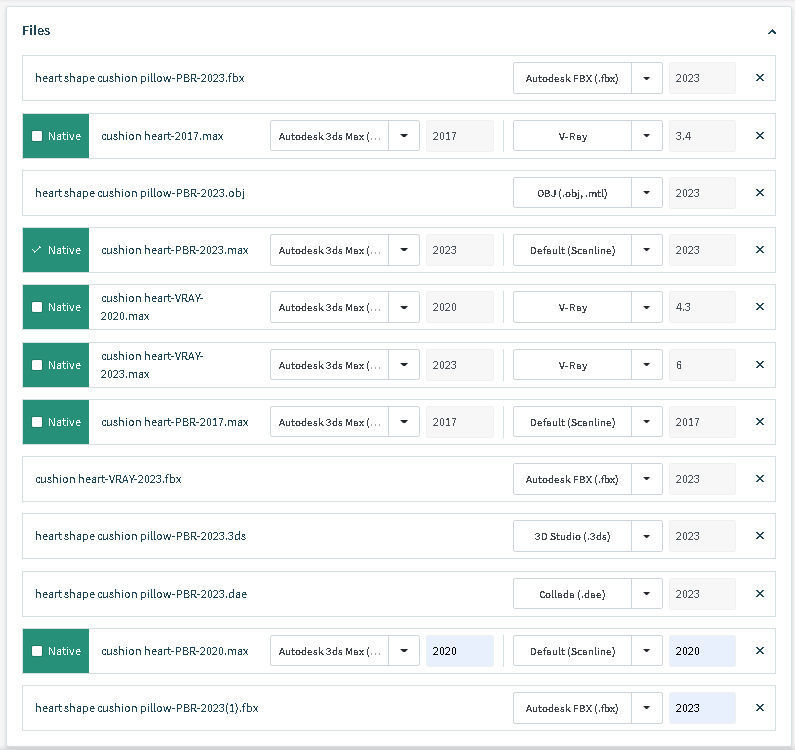The height and width of the screenshot is (750, 795).
Task: Open Collada (.dae) format dropdown
Action: 646,594
